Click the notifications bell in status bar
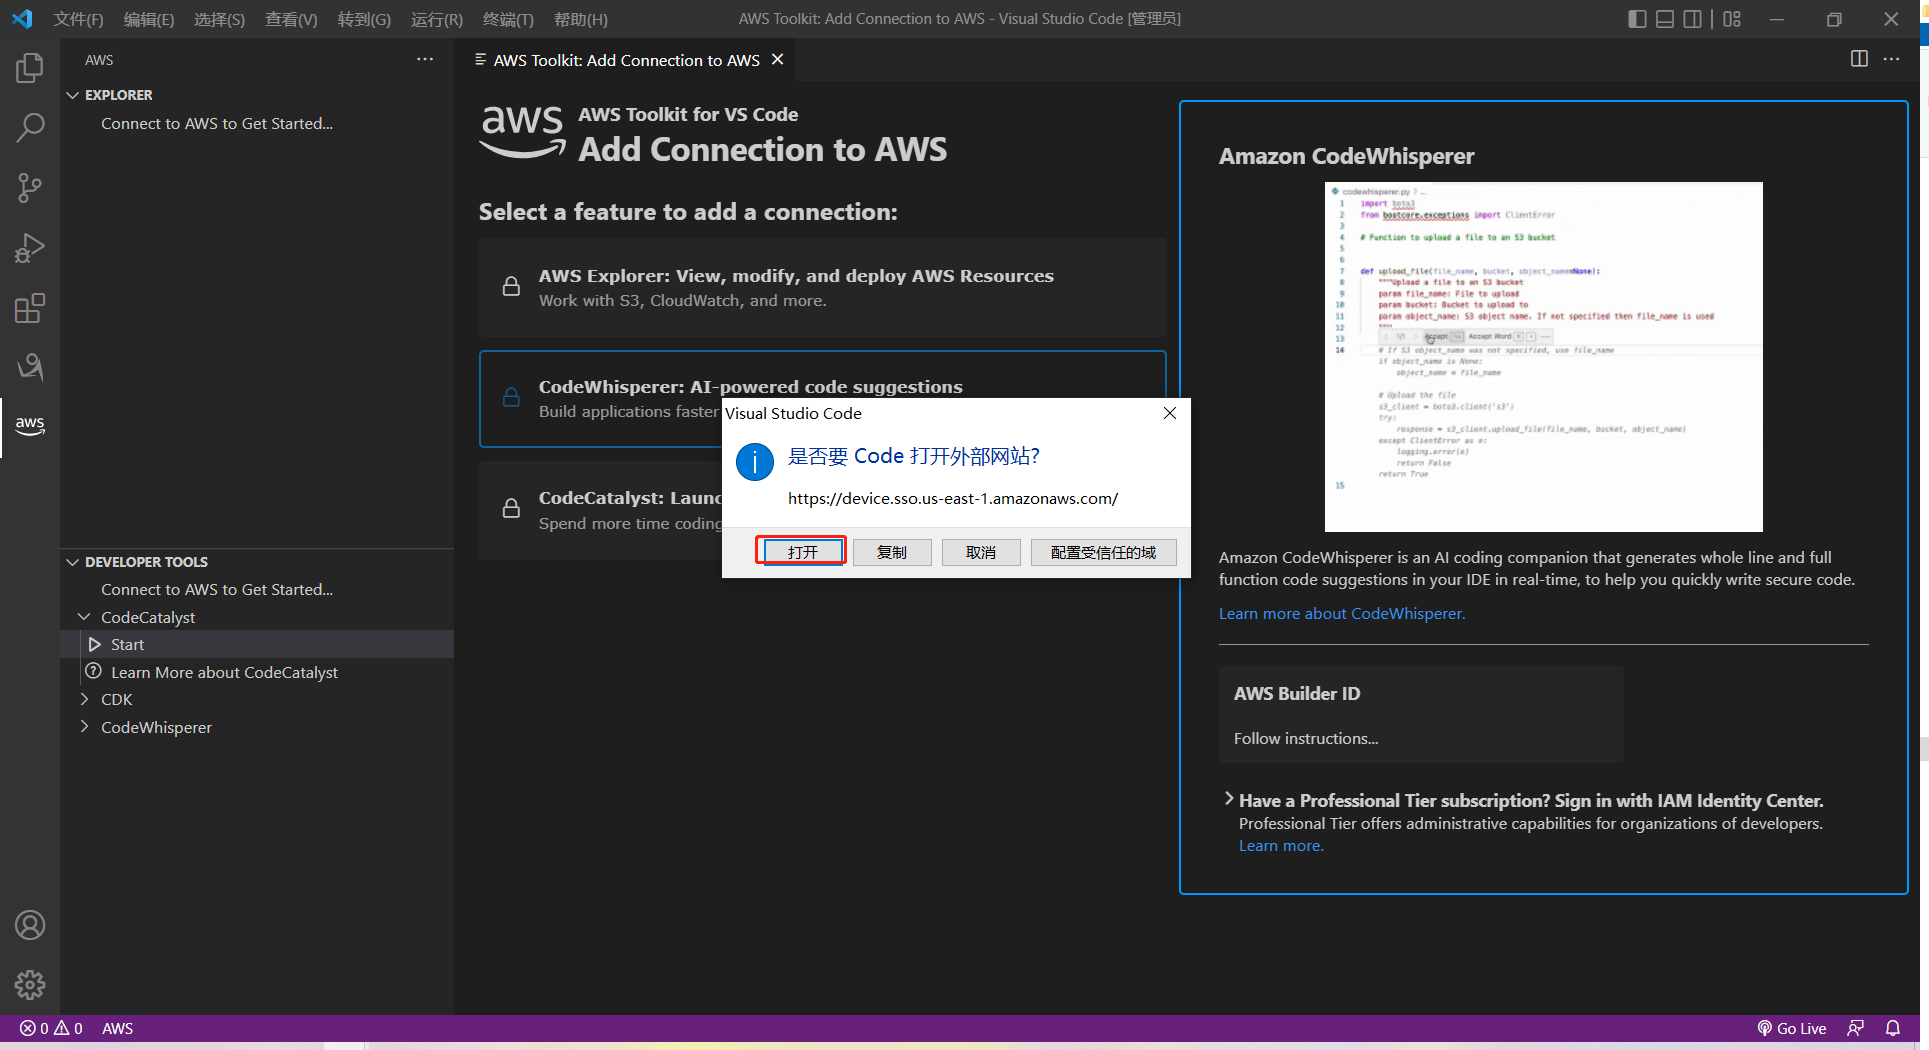The width and height of the screenshot is (1929, 1050). click(x=1893, y=1028)
